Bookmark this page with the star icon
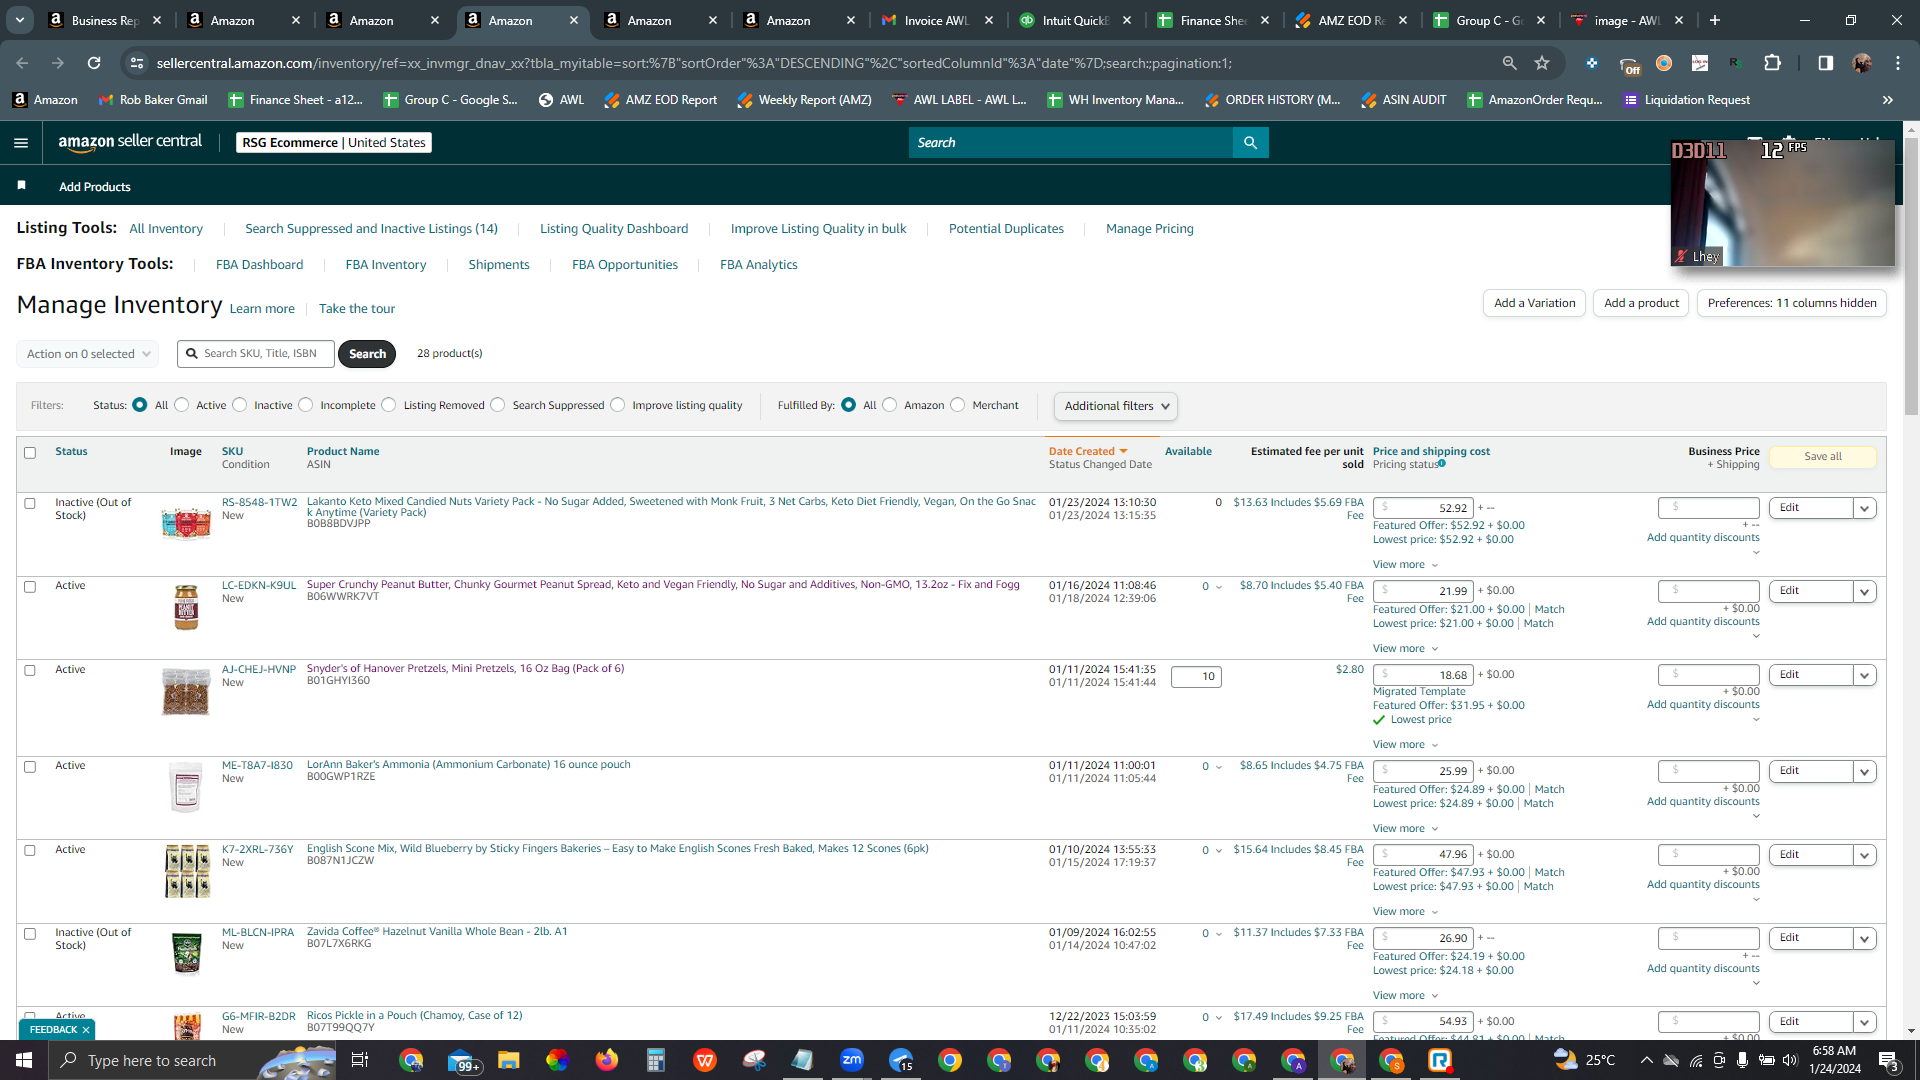The width and height of the screenshot is (1920, 1080). coord(1542,63)
